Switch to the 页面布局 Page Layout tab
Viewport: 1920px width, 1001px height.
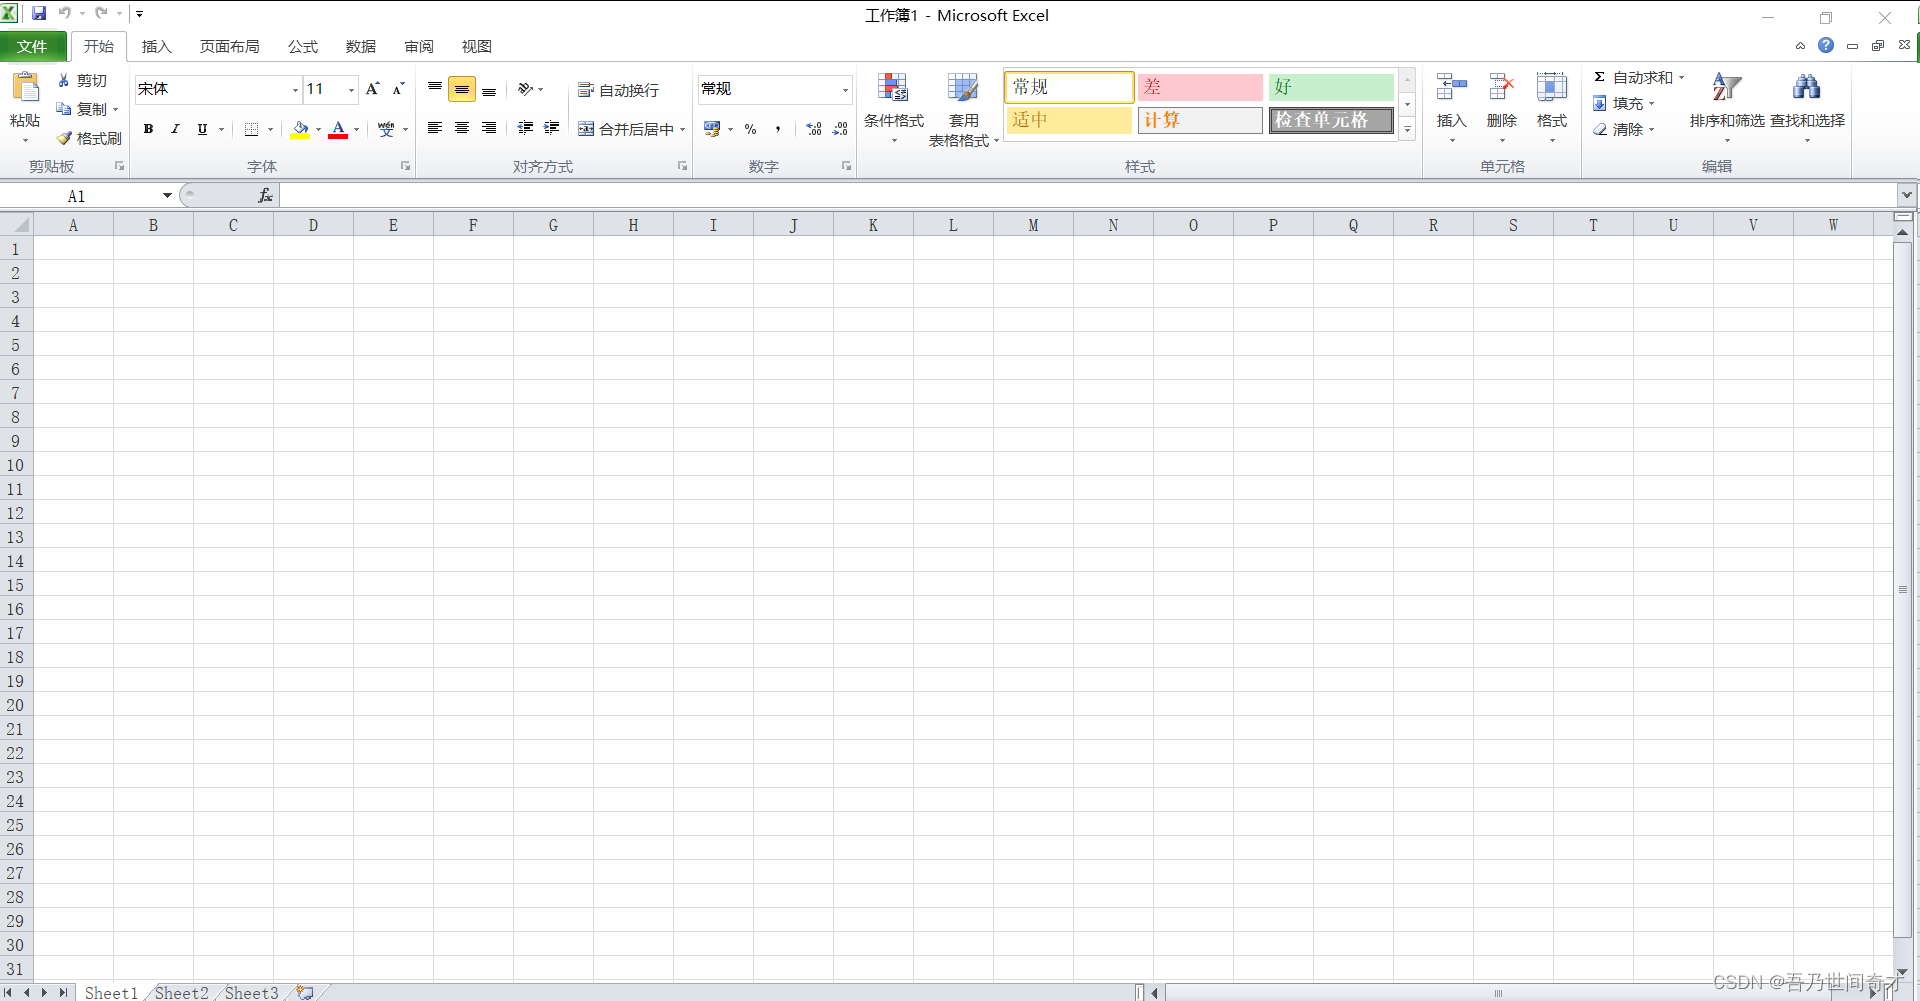[229, 47]
